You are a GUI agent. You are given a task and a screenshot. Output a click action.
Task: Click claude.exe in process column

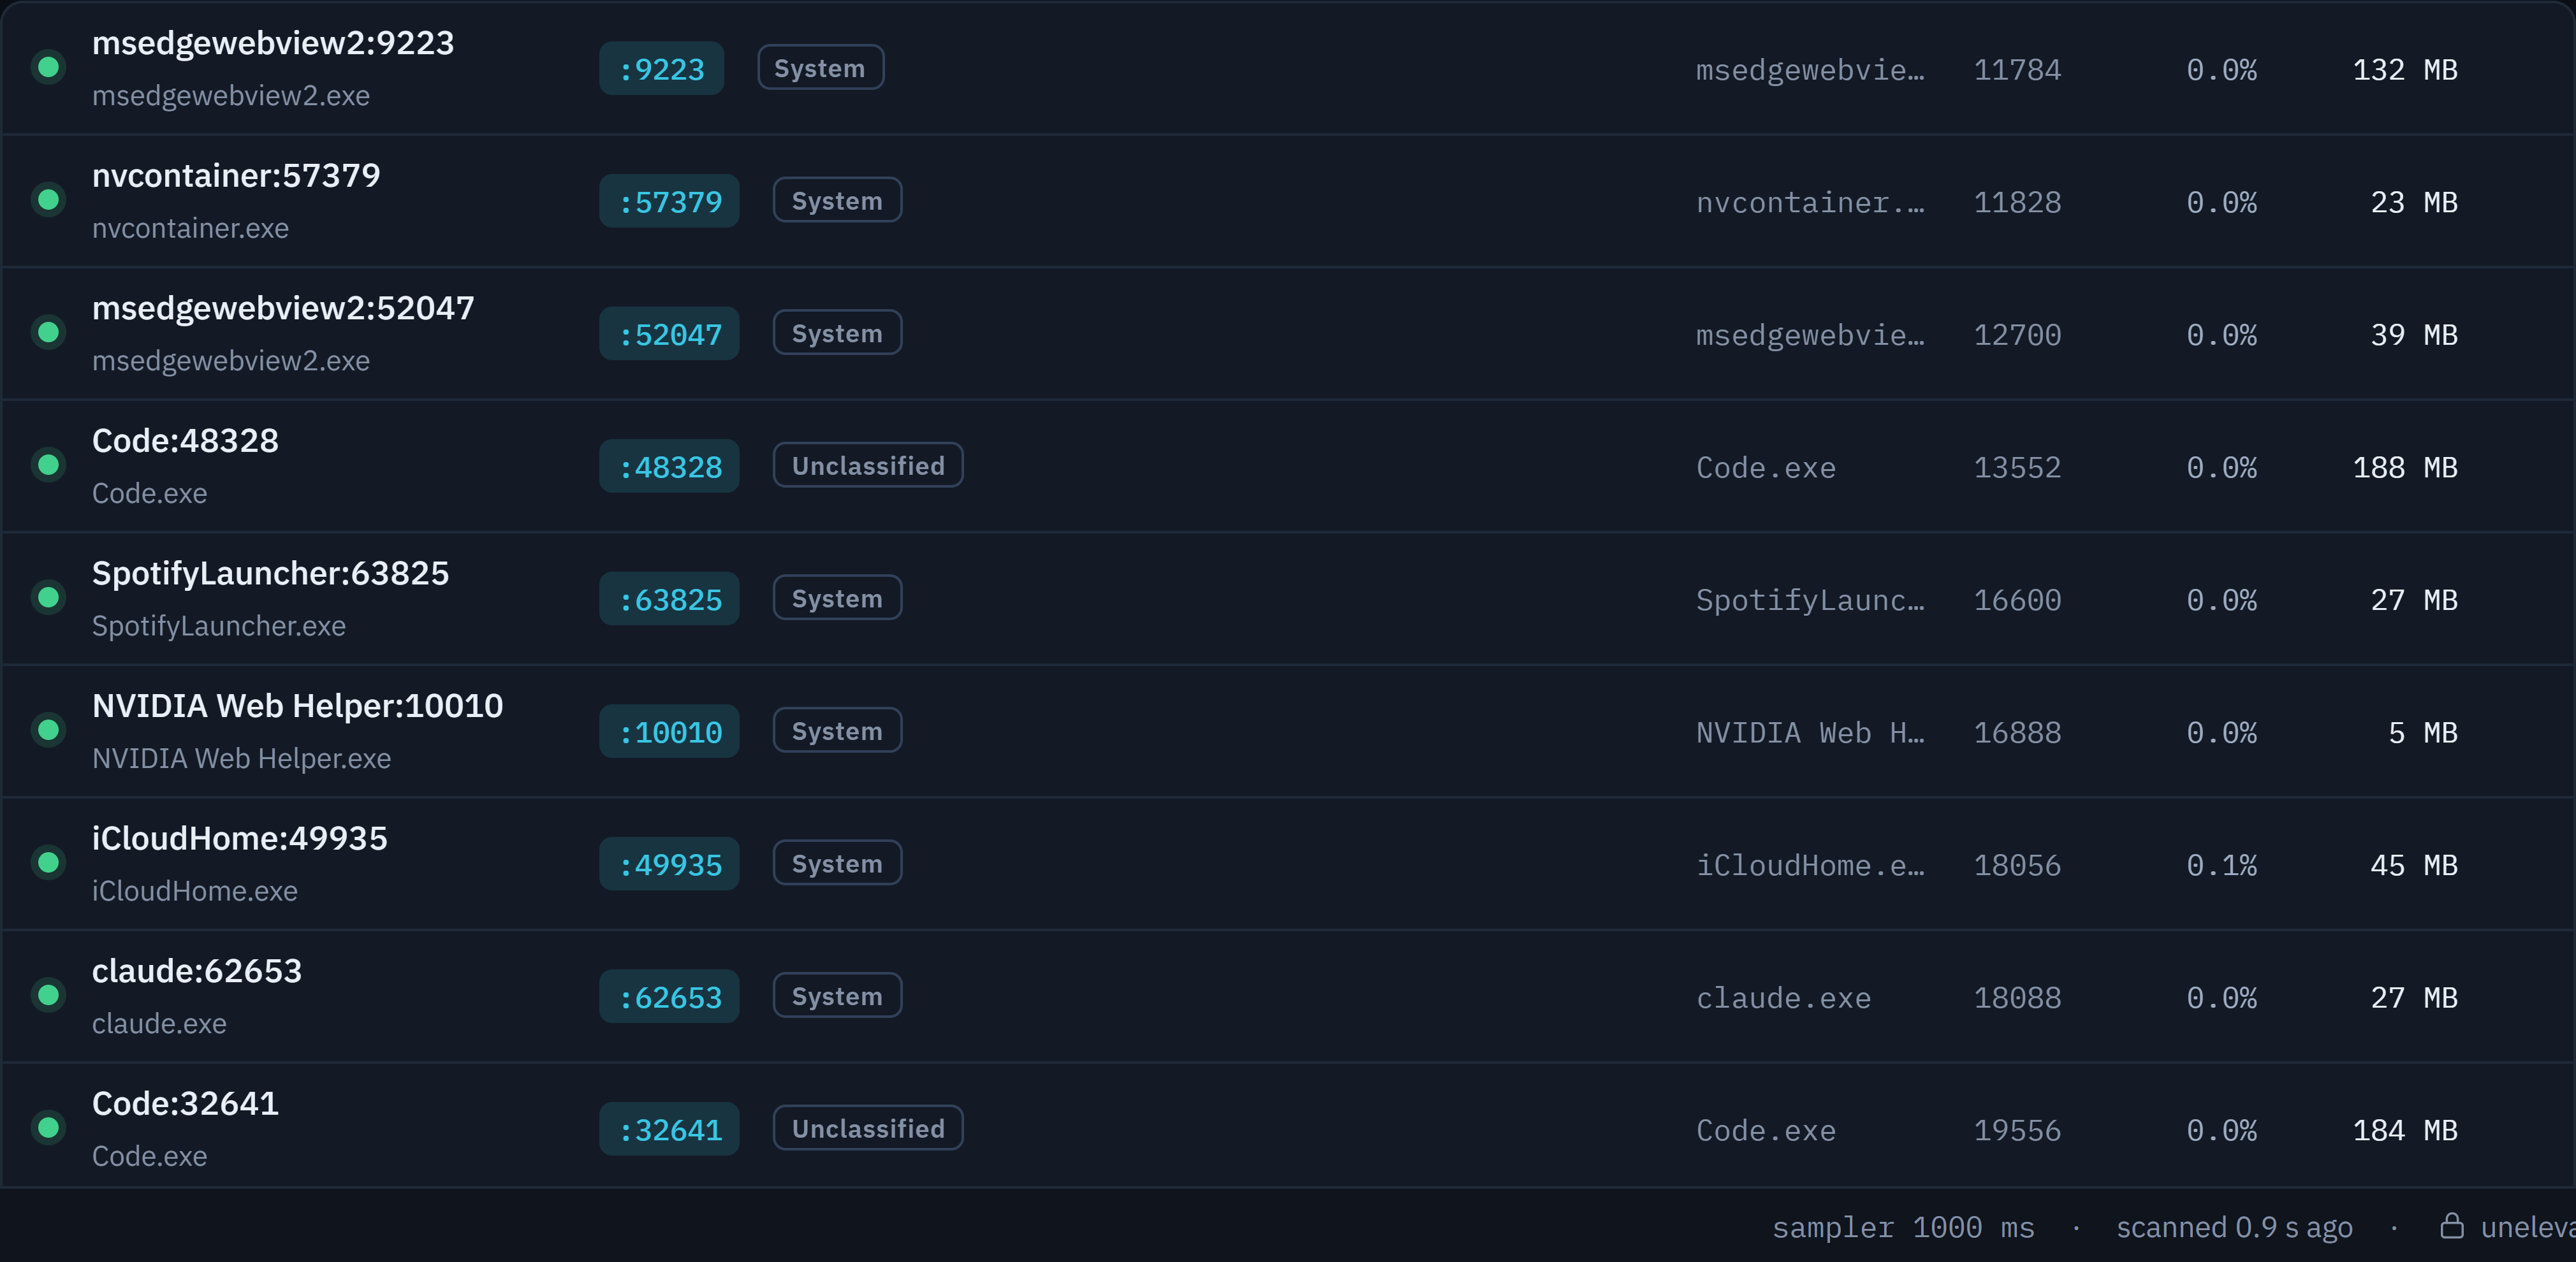pos(1783,998)
